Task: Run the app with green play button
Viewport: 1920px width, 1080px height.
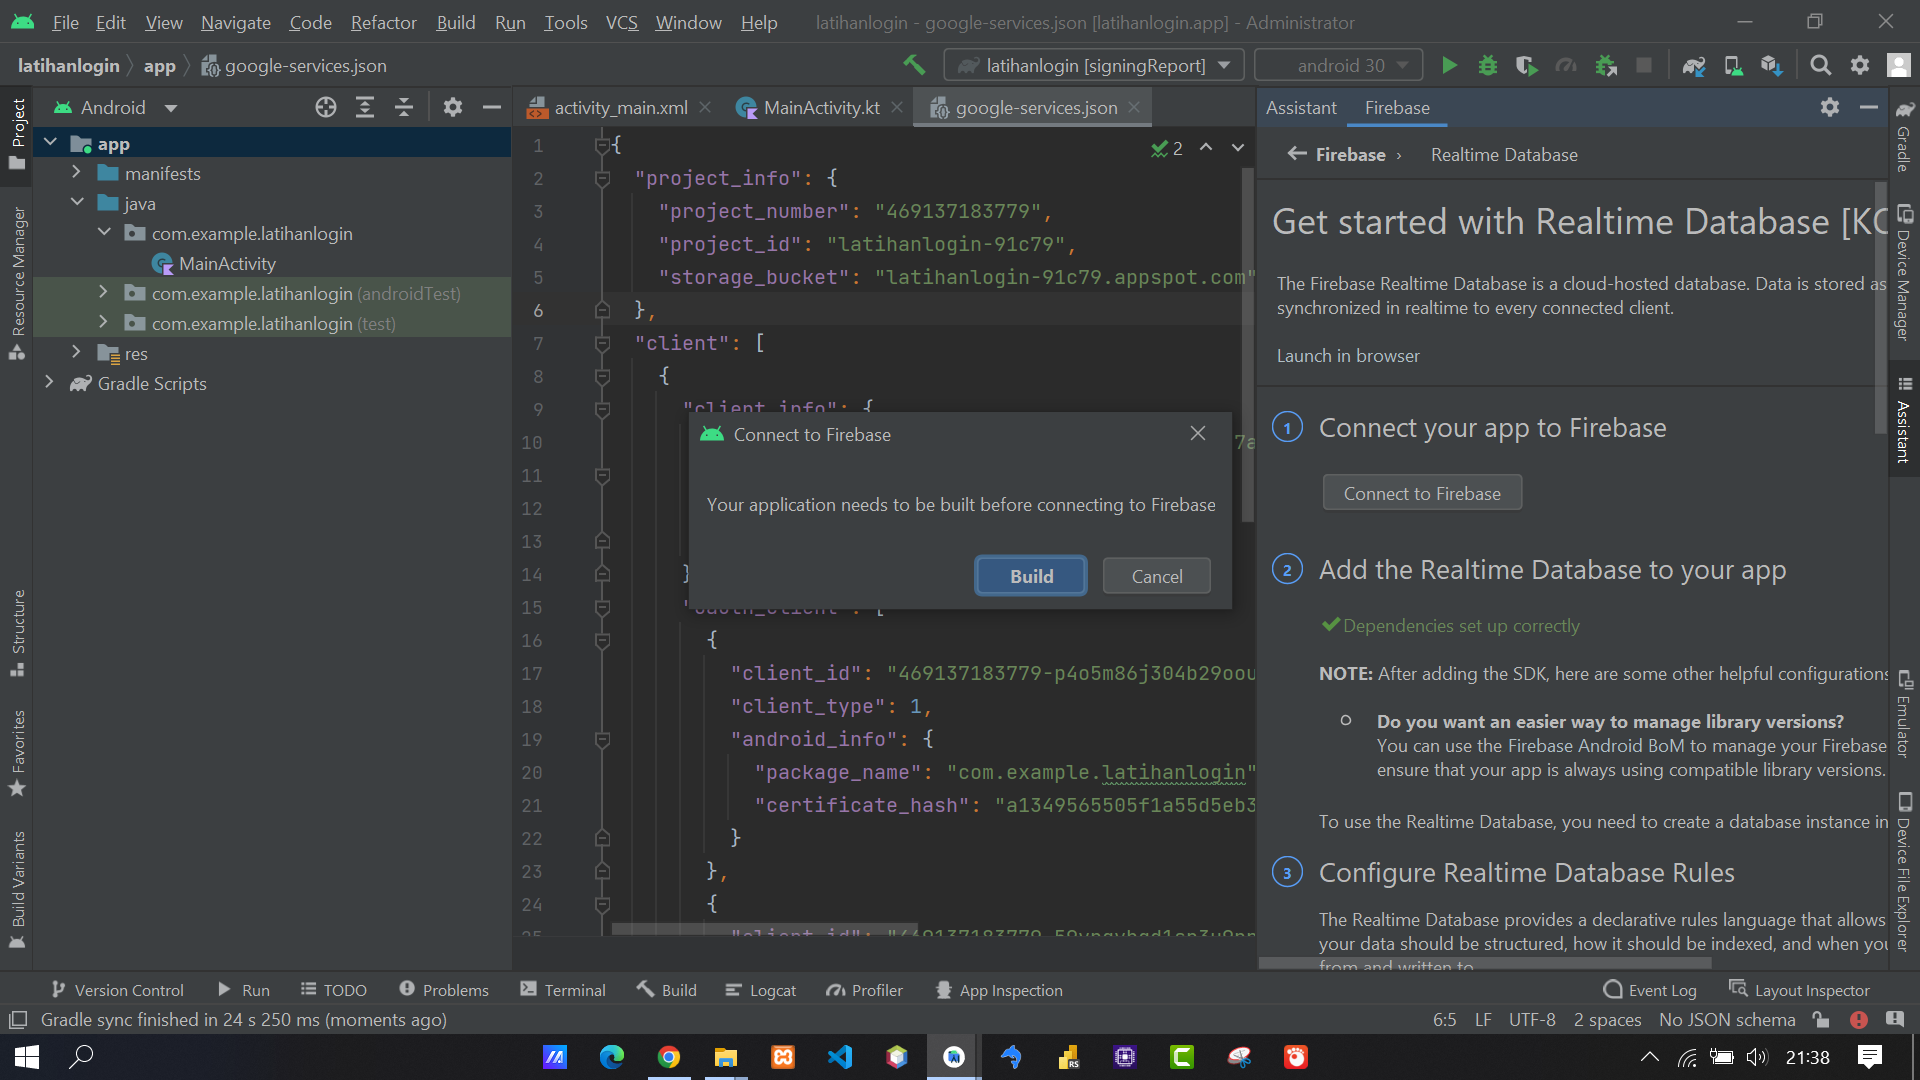Action: [x=1449, y=65]
